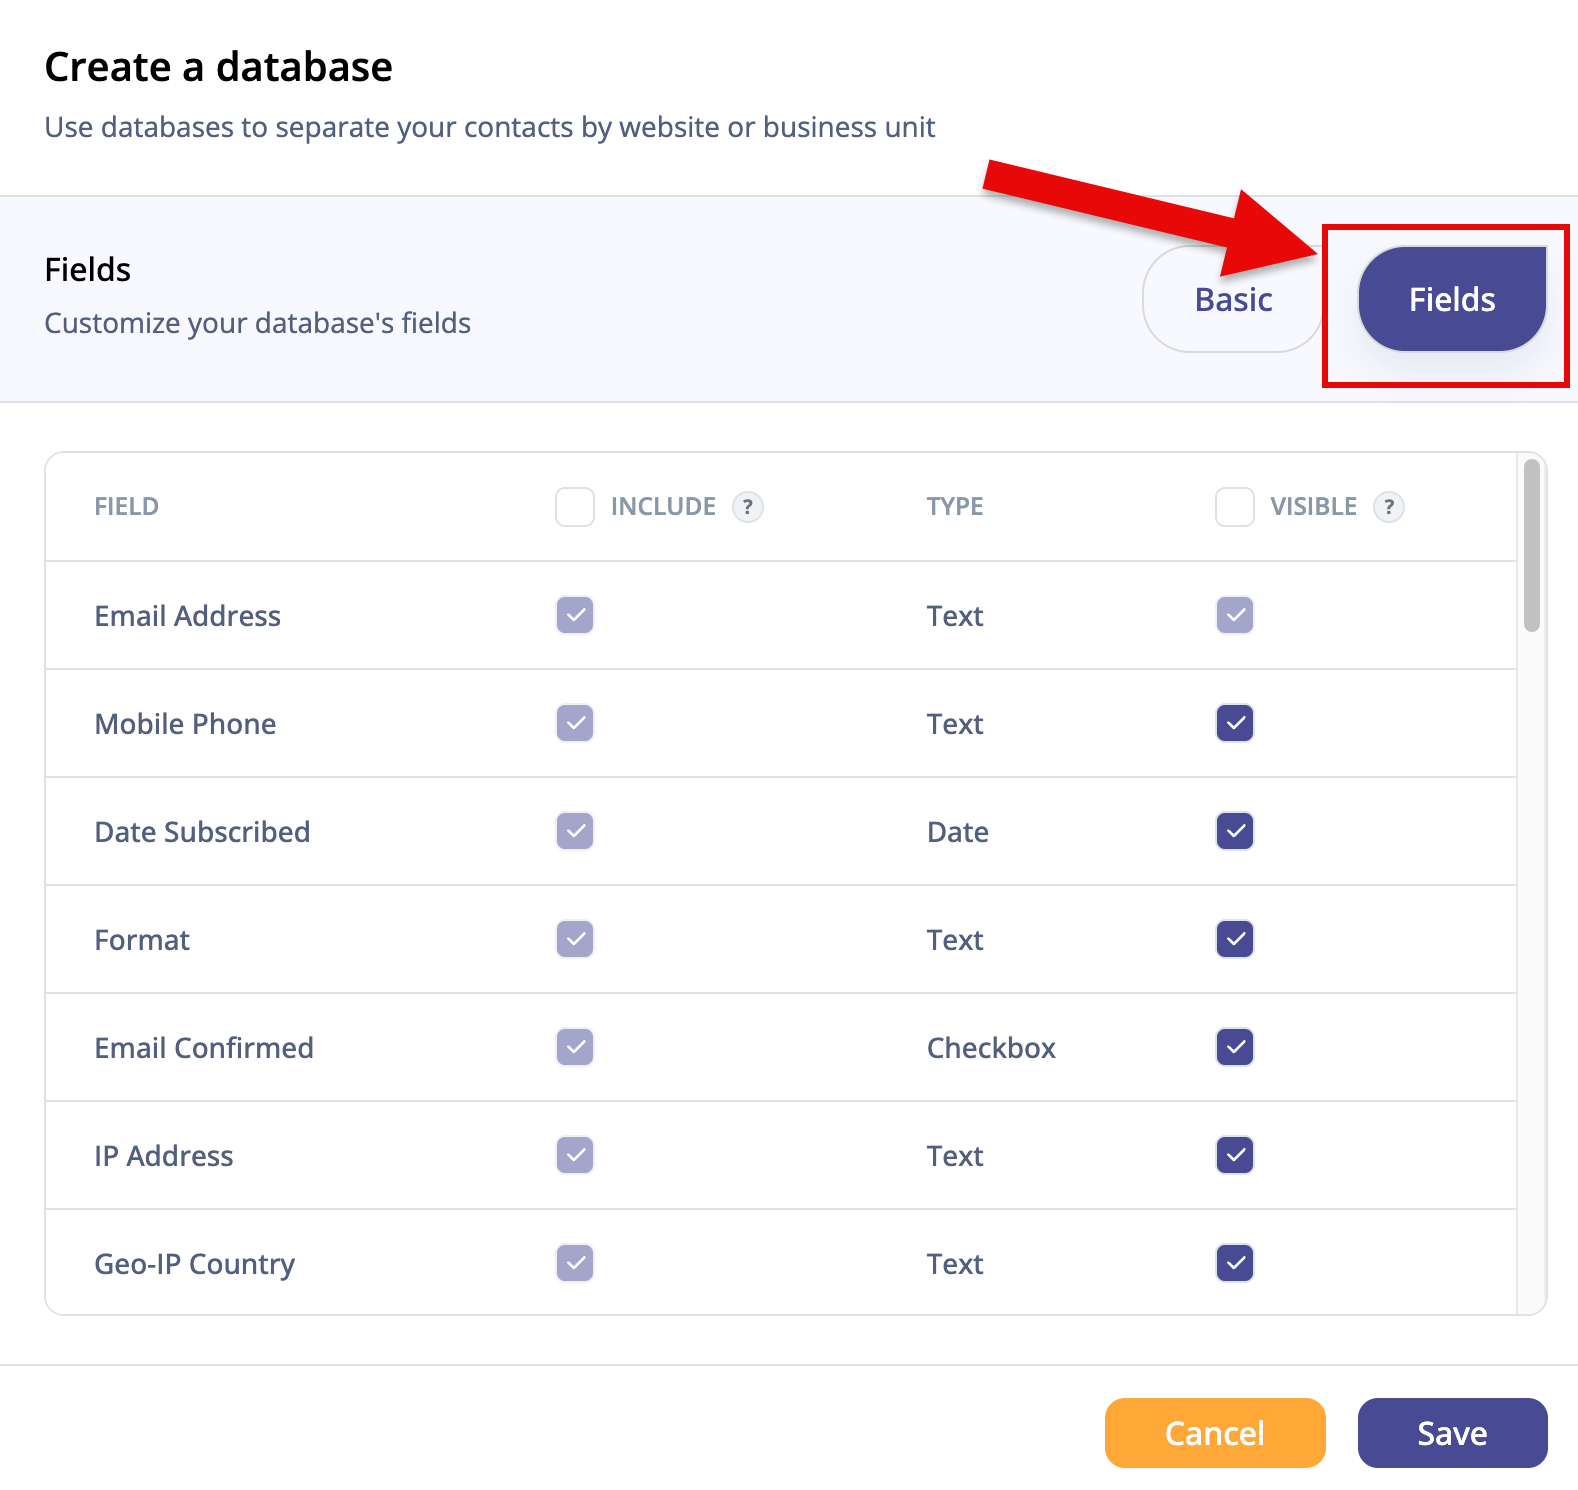Viewport: 1578px width, 1490px height.
Task: Click the Date Subscribed field name
Action: click(202, 832)
